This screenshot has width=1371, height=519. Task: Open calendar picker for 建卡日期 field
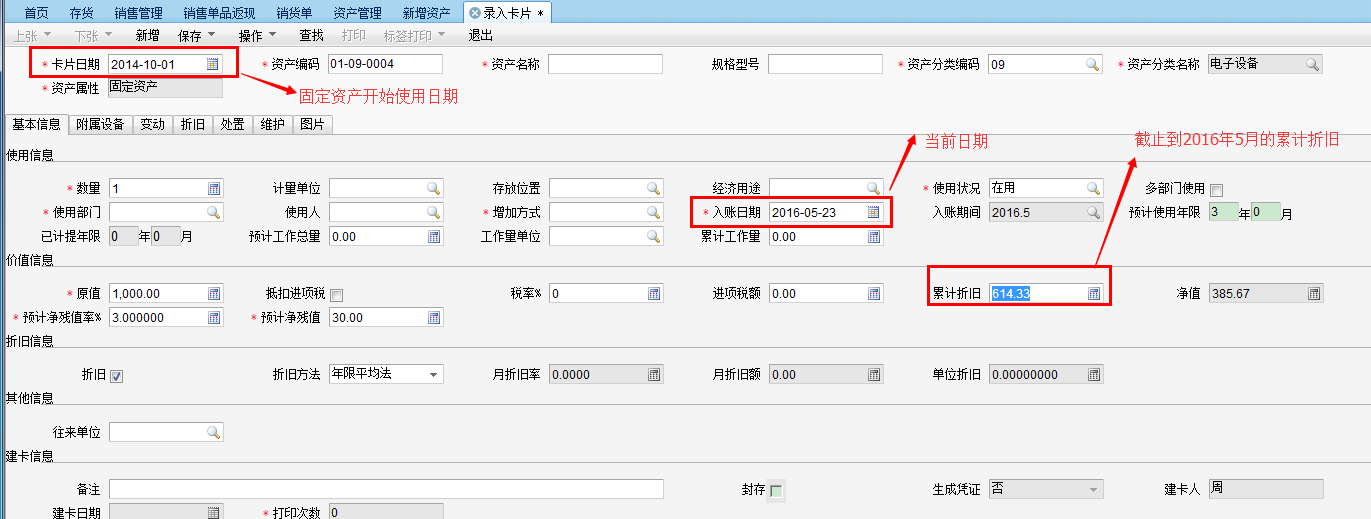(x=214, y=513)
